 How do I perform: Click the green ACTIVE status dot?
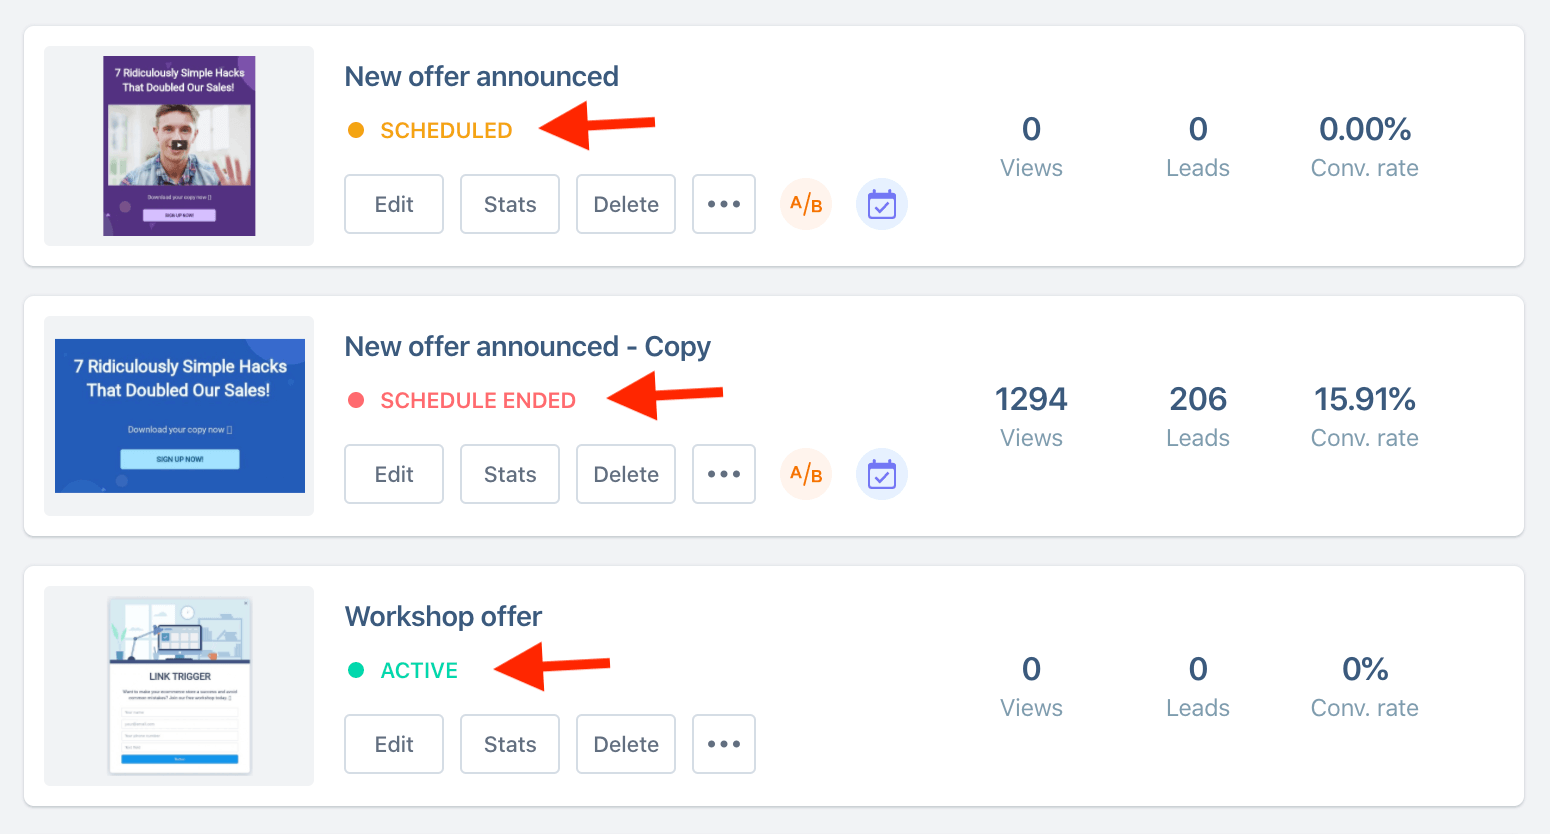click(x=356, y=670)
